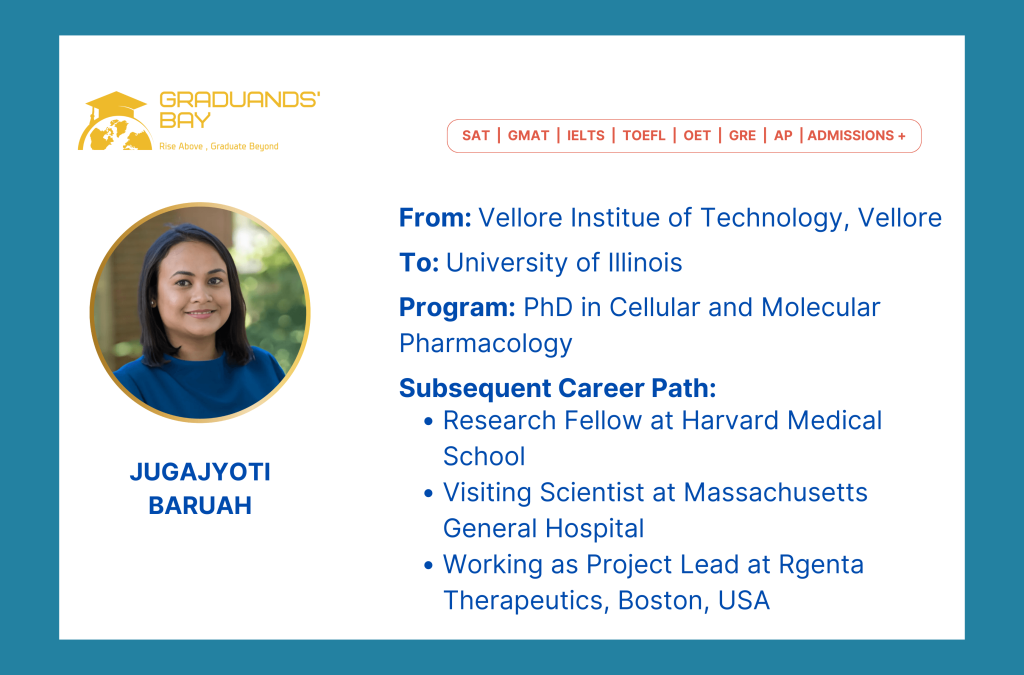Choose the TOEFL option

pos(643,135)
